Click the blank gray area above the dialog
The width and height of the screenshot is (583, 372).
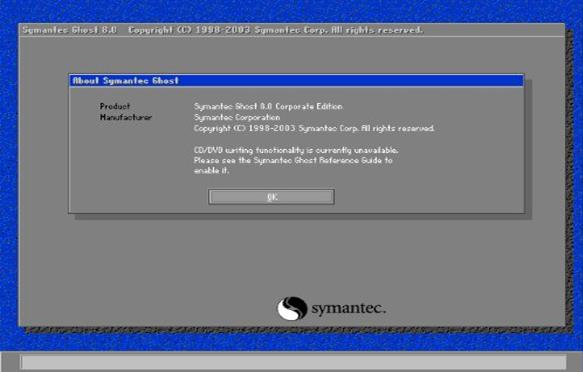pos(292,55)
